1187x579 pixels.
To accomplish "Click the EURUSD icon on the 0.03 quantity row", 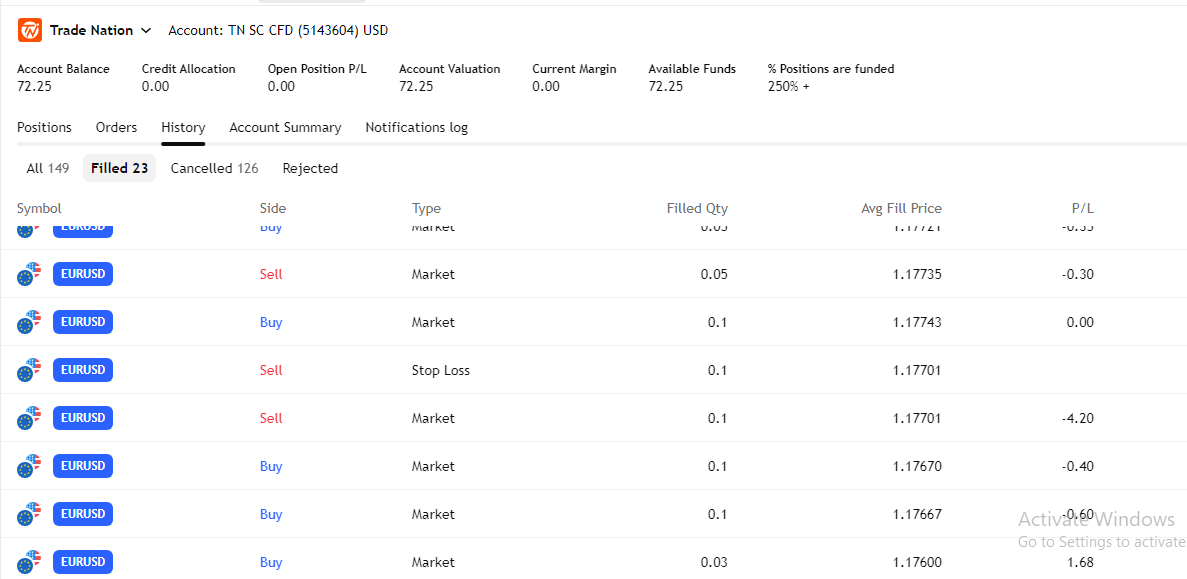I will (x=30, y=561).
